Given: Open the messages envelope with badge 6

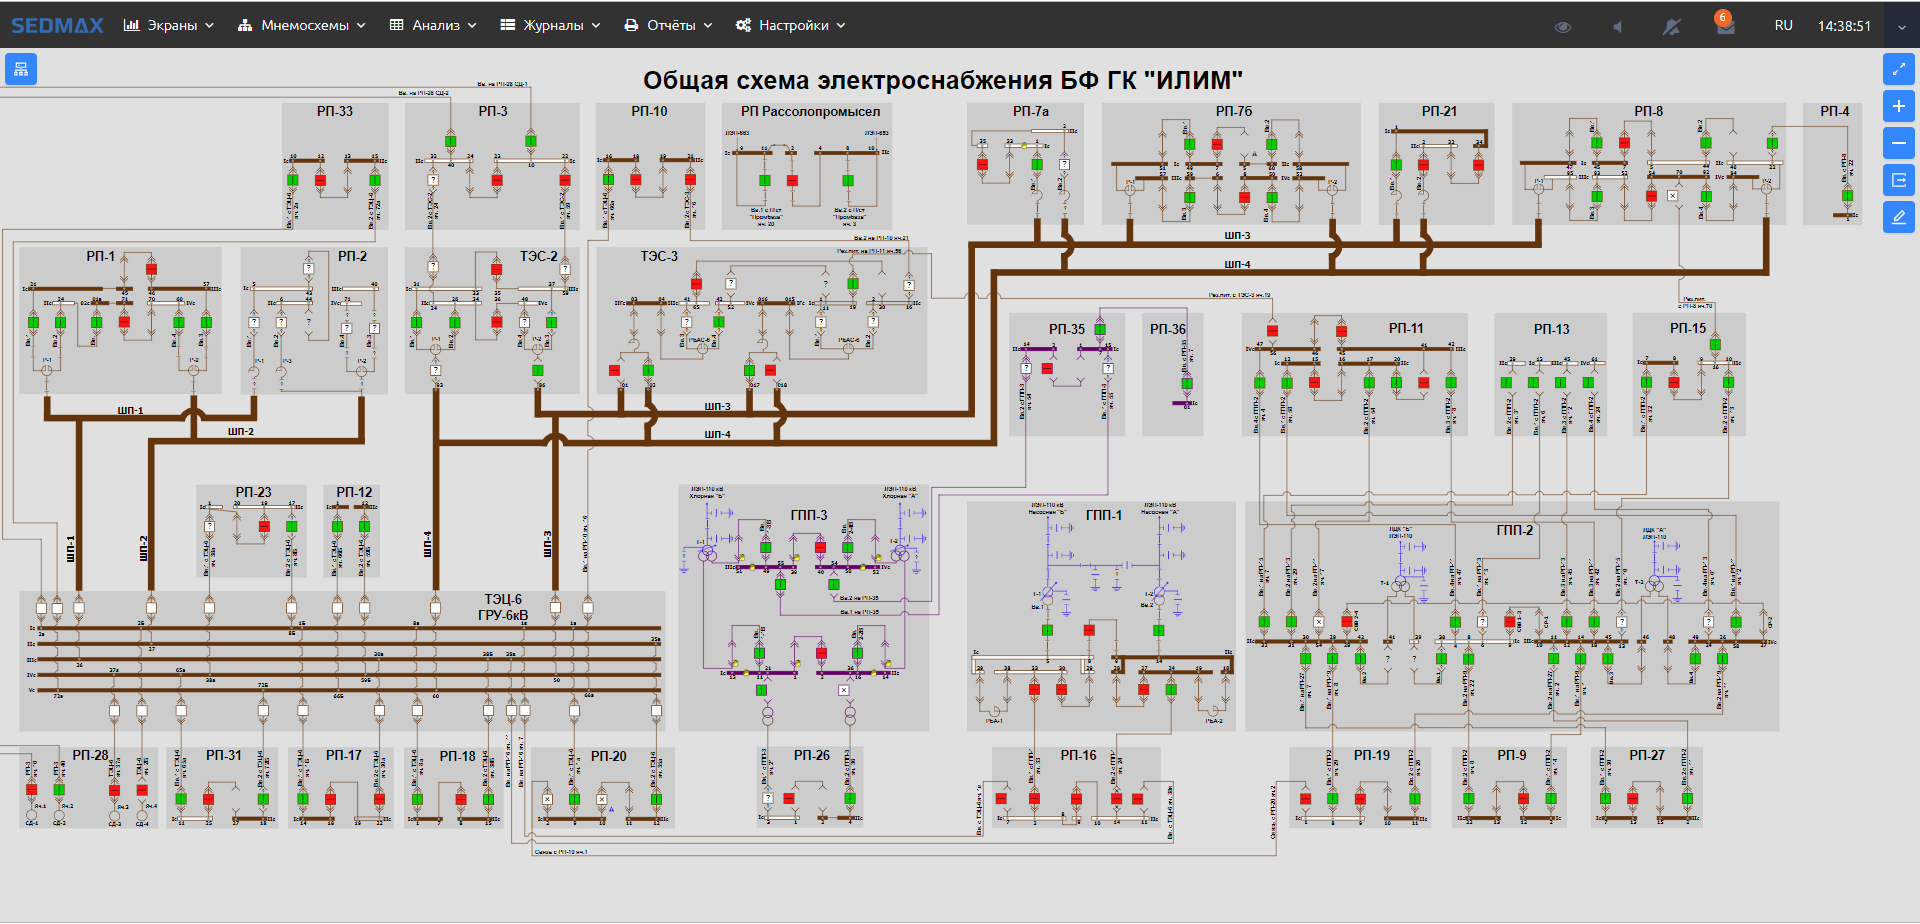Looking at the screenshot, I should tap(1725, 26).
